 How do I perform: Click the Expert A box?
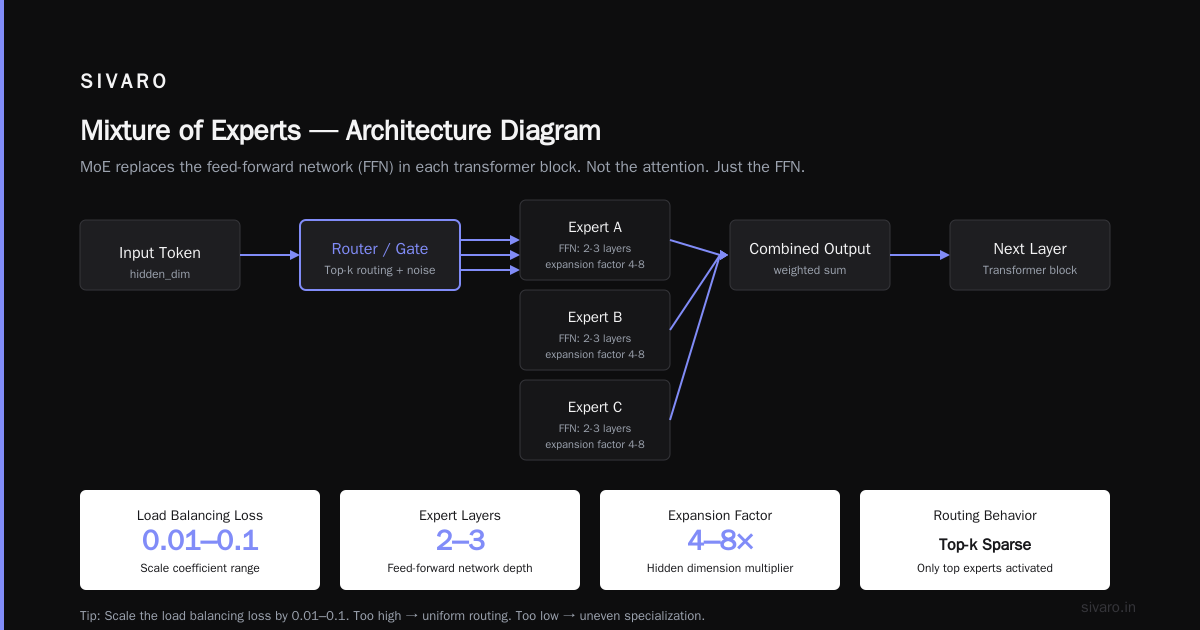click(595, 240)
